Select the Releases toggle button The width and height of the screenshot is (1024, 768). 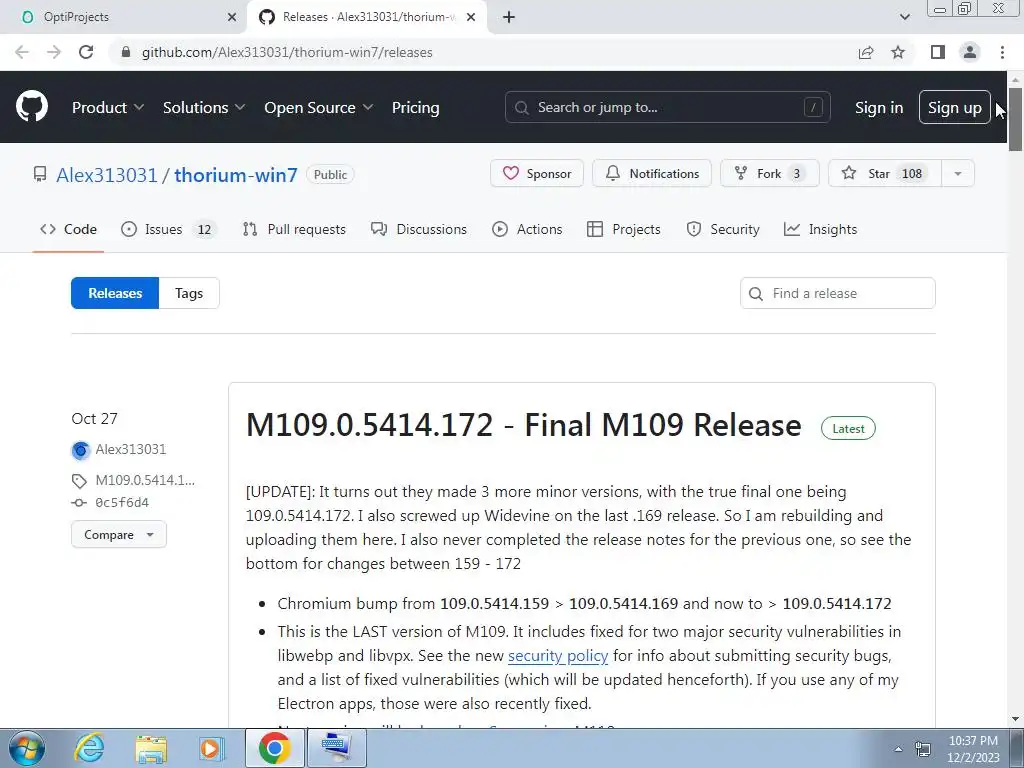[x=115, y=293]
